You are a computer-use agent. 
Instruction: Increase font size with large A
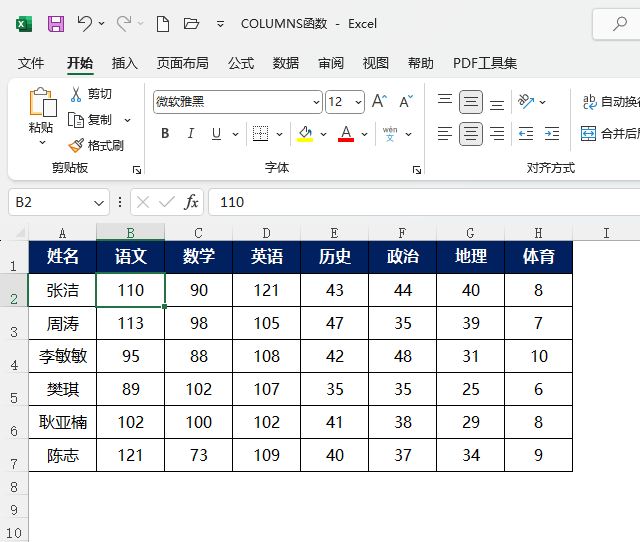click(x=379, y=101)
